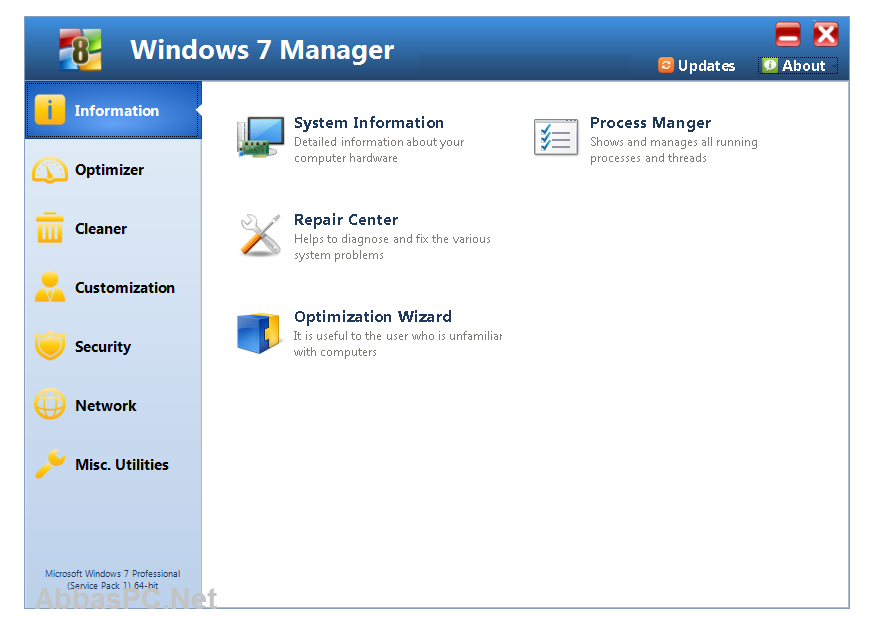Open System Information title link

[369, 123]
